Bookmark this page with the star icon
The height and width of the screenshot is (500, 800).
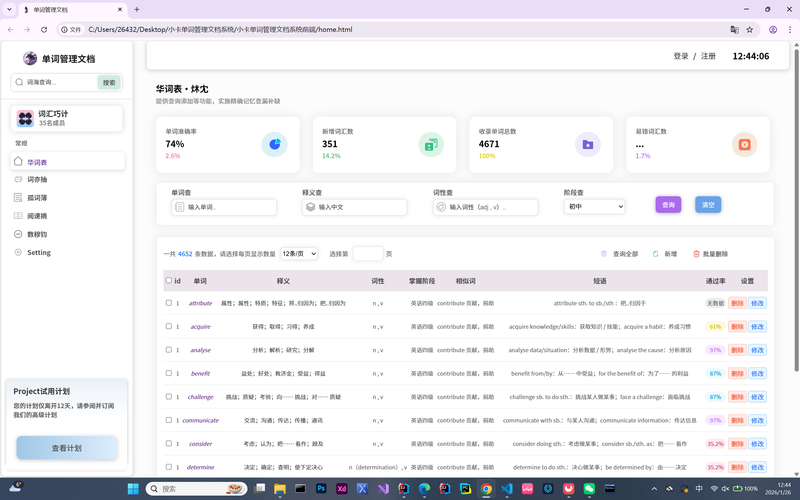[x=752, y=29]
